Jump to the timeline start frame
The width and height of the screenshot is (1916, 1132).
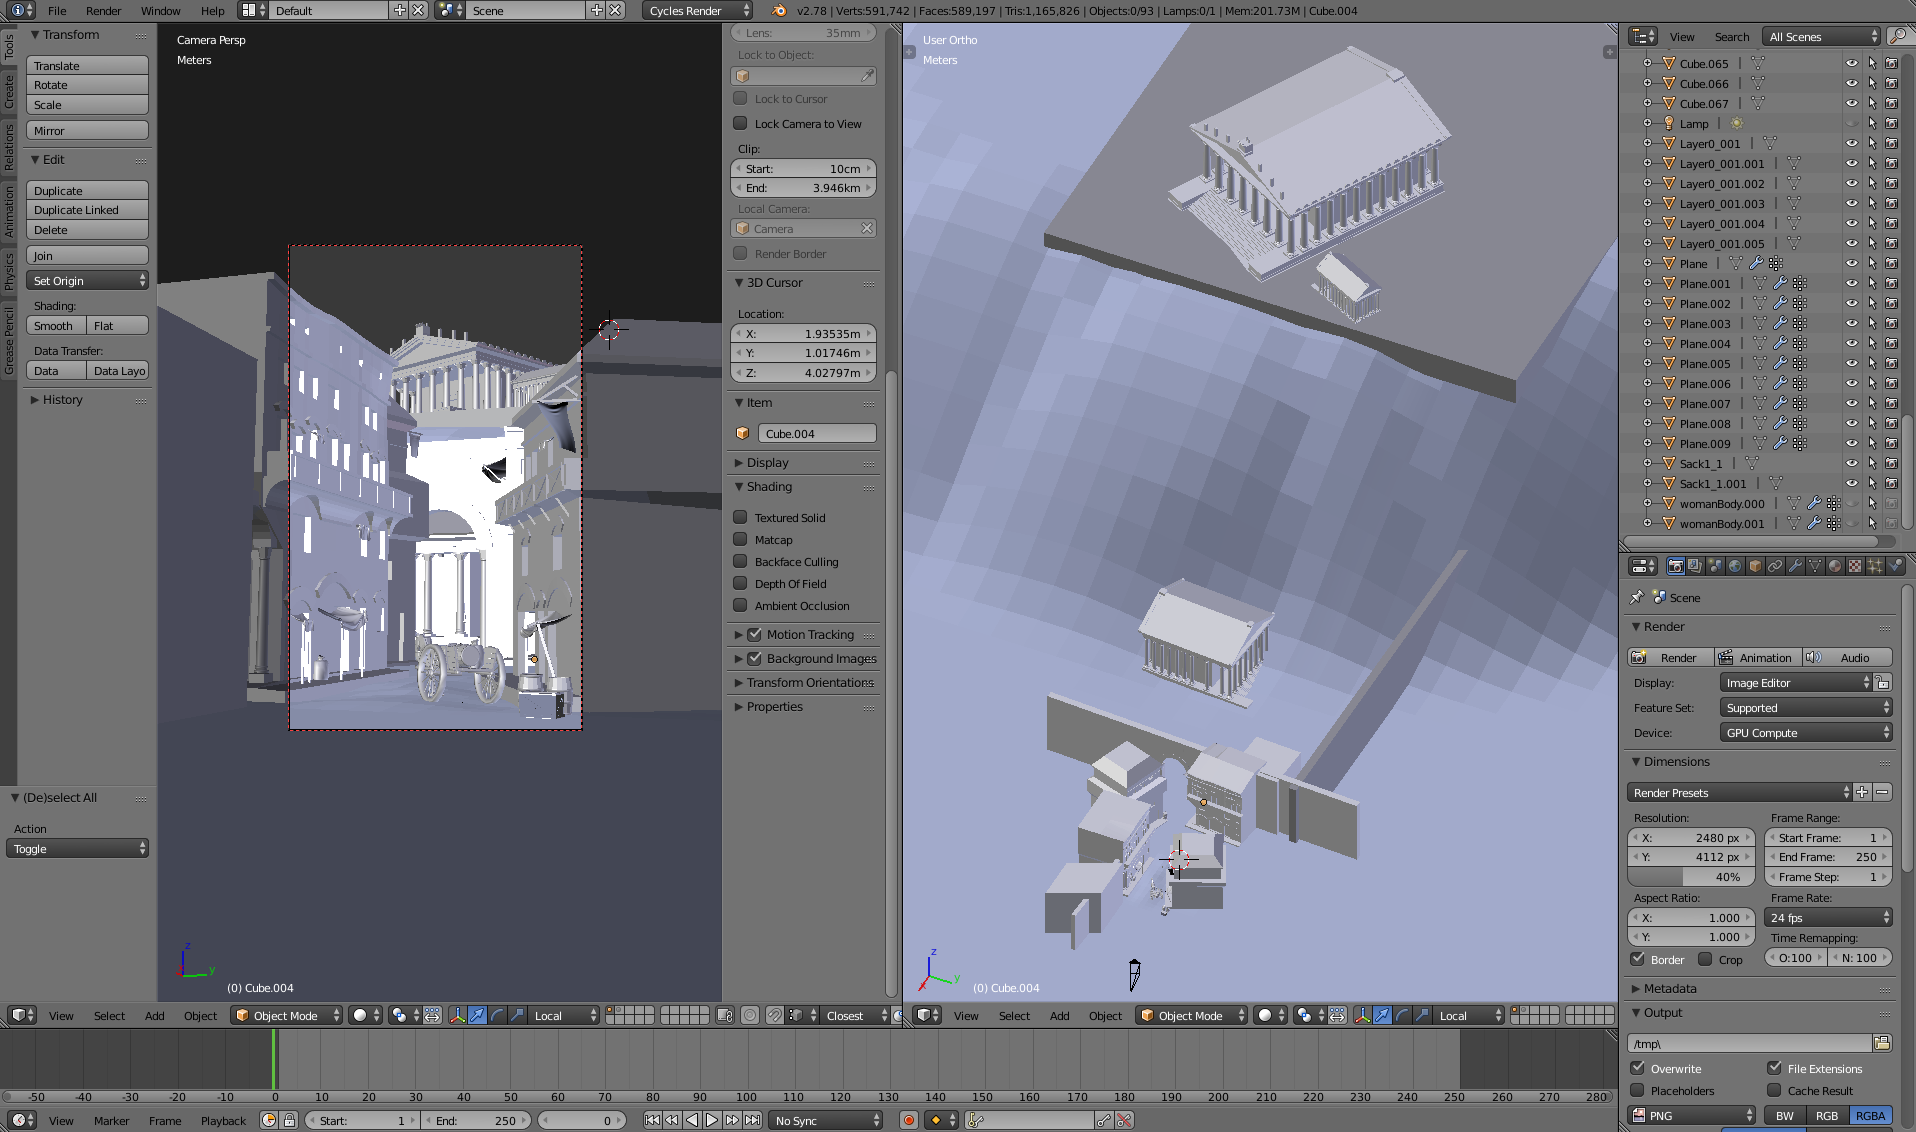click(x=652, y=1120)
